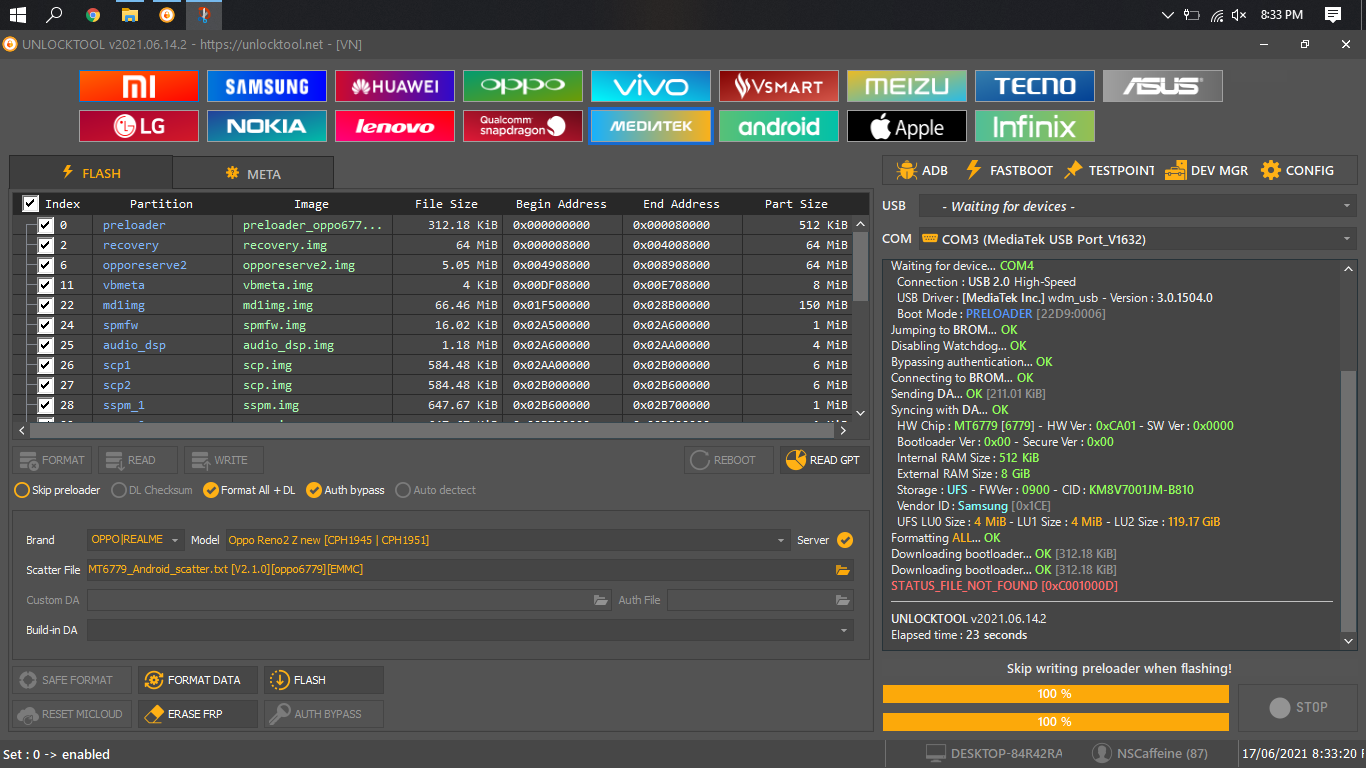Pick the Infinix brand tile
1366x768 pixels.
pyautogui.click(x=1035, y=126)
